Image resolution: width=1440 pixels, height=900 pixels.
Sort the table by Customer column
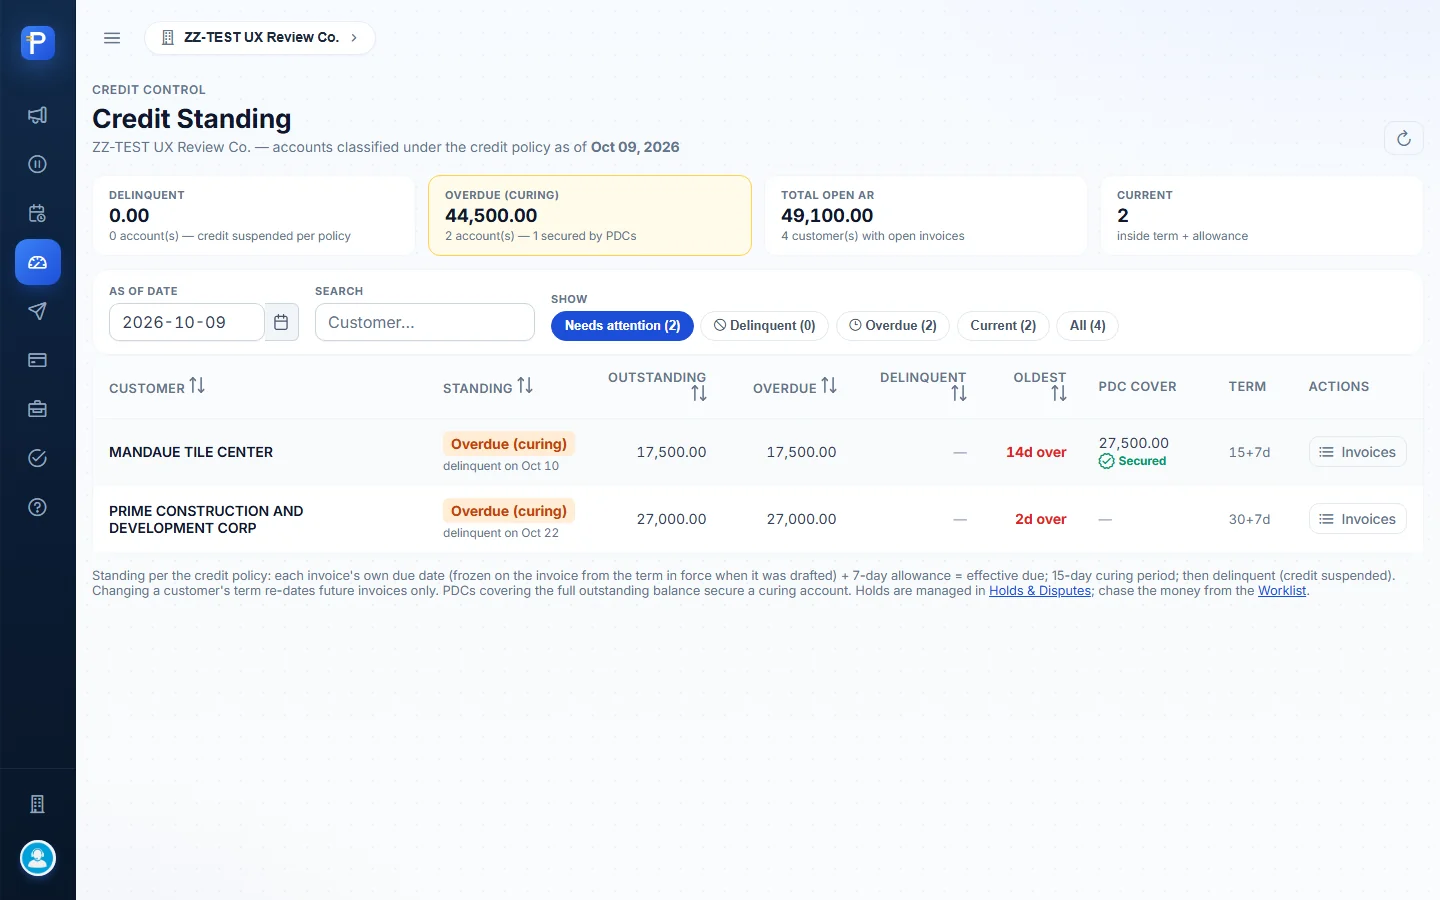click(157, 386)
